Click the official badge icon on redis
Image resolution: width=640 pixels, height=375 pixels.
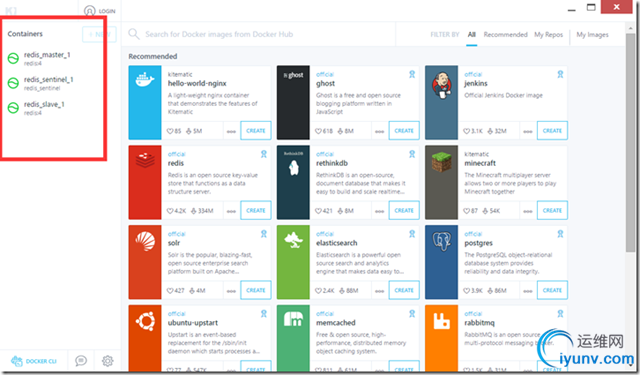[264, 154]
